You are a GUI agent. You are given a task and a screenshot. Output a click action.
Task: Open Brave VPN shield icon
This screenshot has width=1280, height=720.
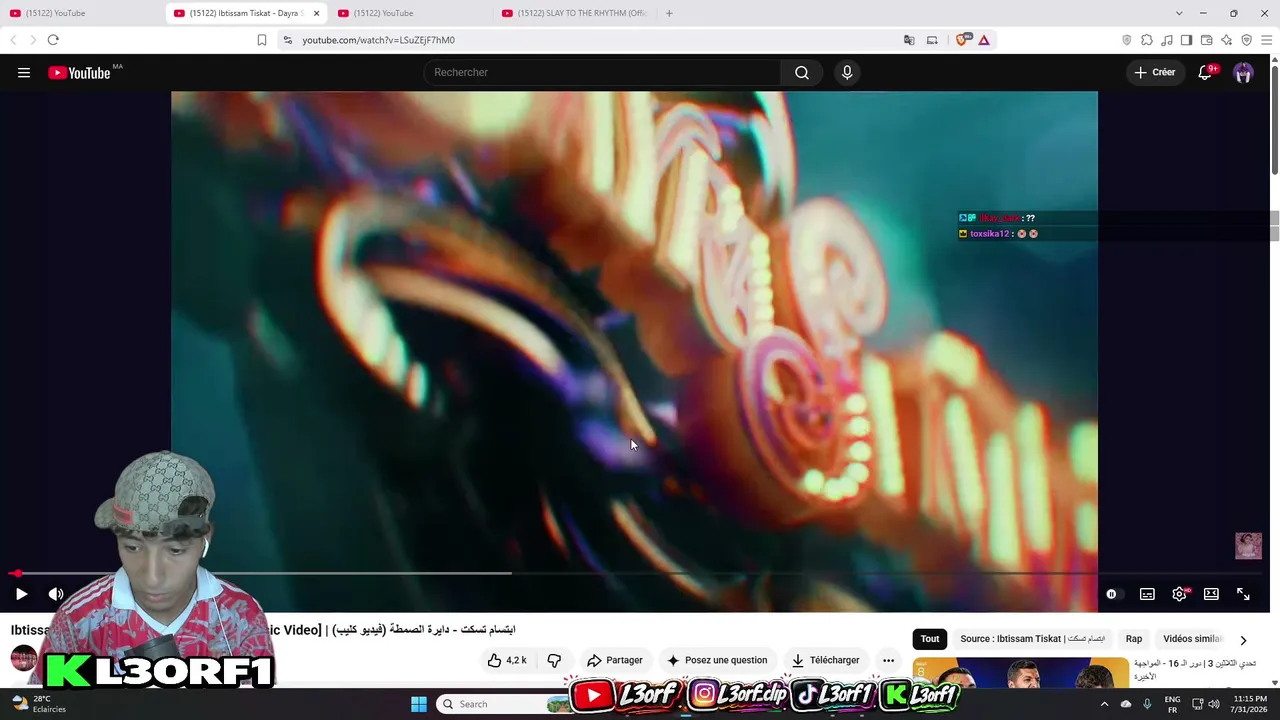1246,40
